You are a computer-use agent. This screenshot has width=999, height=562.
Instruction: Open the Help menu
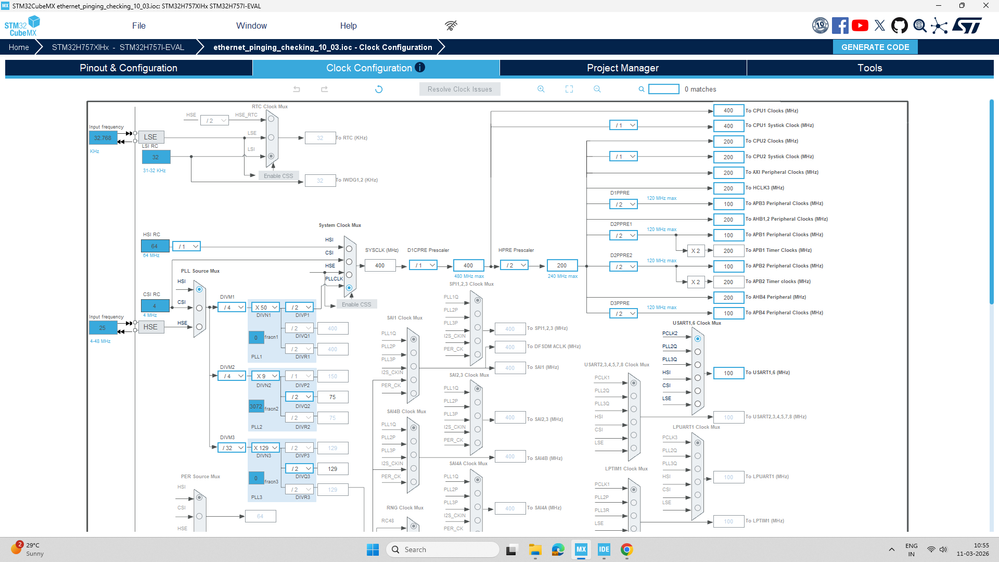[x=349, y=25]
